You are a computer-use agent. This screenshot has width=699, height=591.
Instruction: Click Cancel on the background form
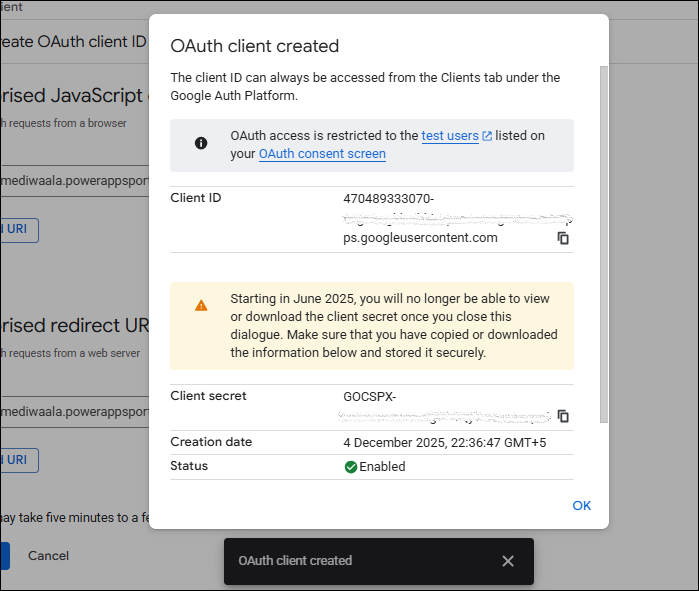(48, 556)
